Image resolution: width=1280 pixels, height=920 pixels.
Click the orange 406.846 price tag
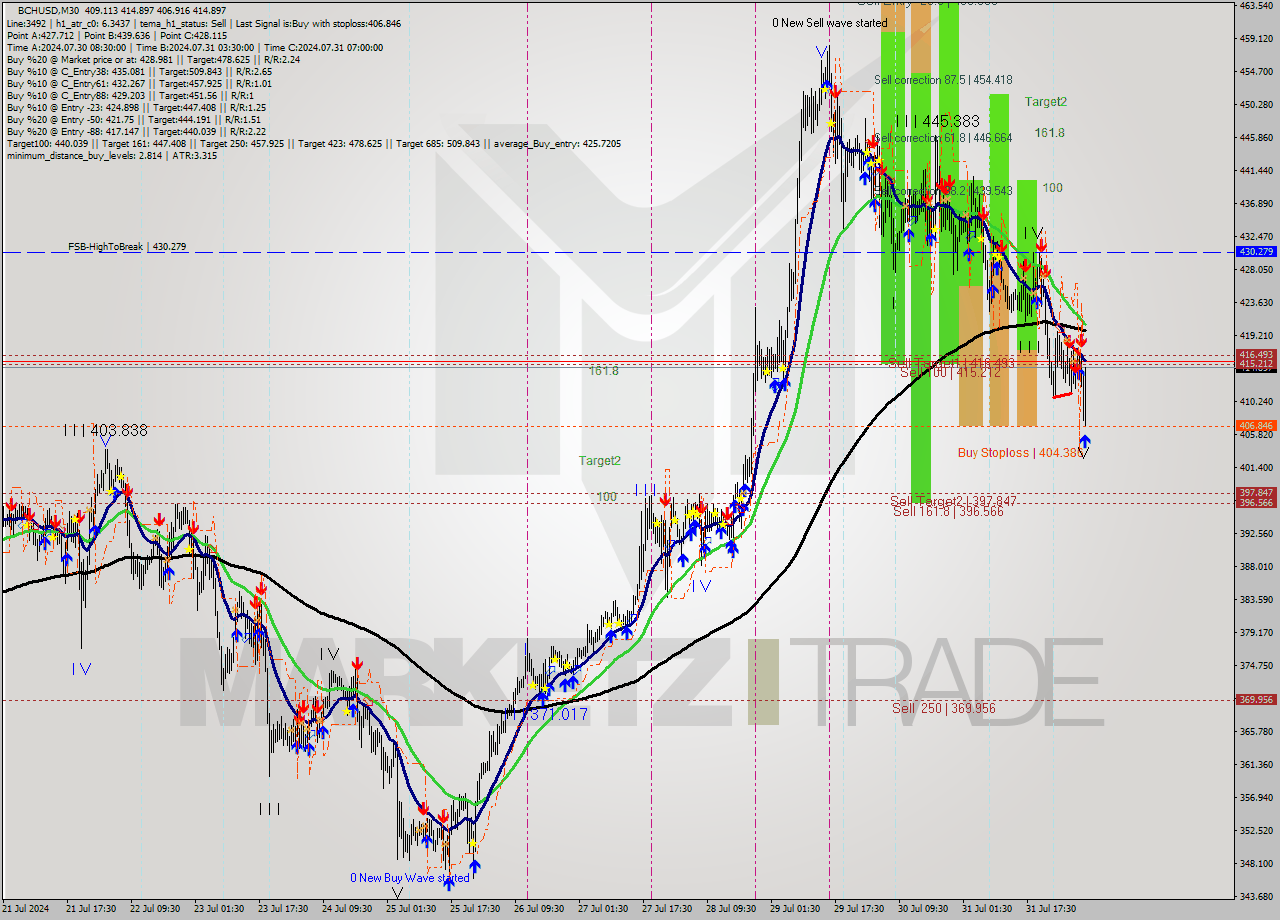coord(1256,426)
